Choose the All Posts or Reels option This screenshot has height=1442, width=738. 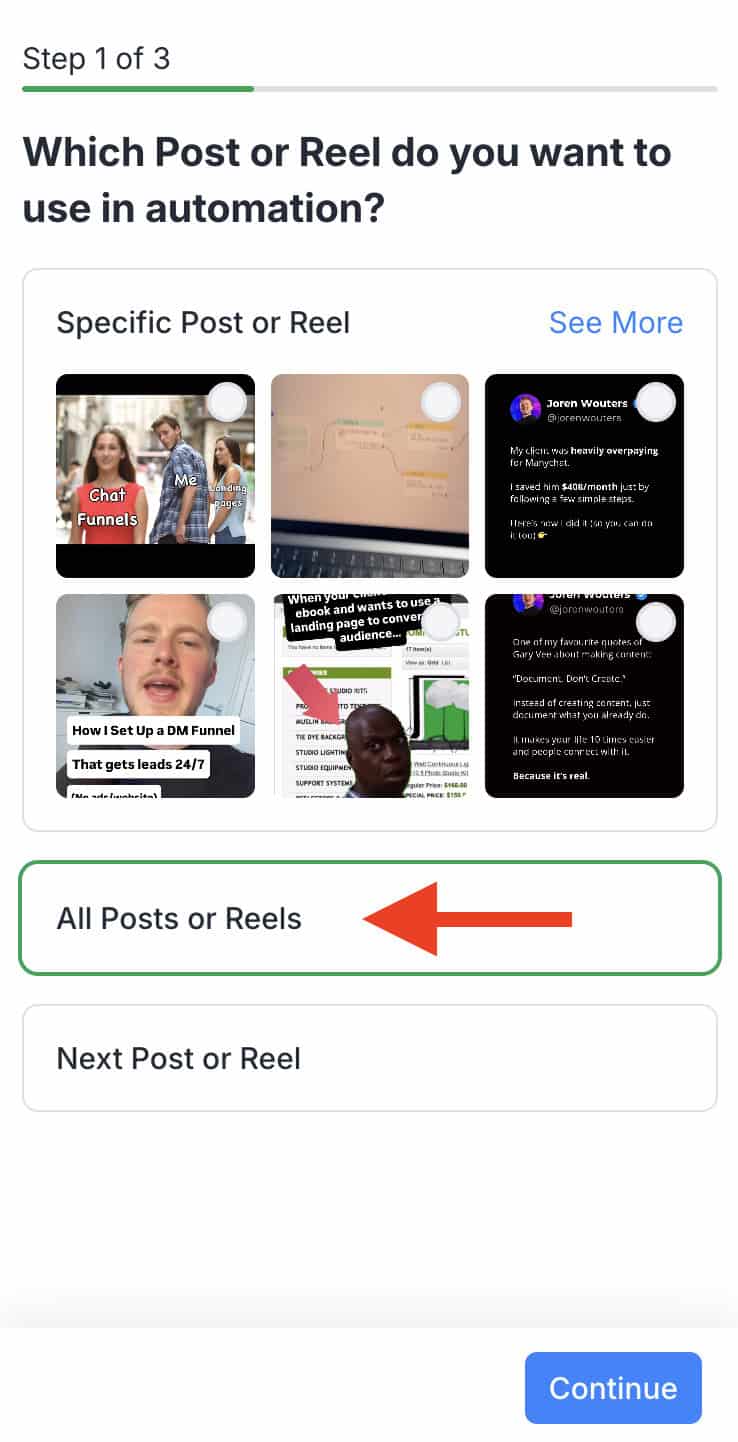click(x=370, y=918)
